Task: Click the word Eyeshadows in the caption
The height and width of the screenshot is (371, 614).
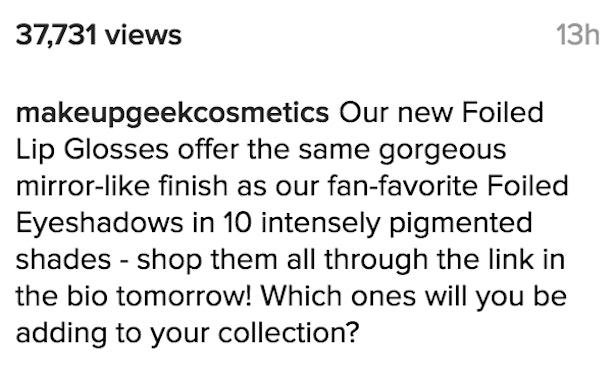Action: pyautogui.click(x=99, y=224)
